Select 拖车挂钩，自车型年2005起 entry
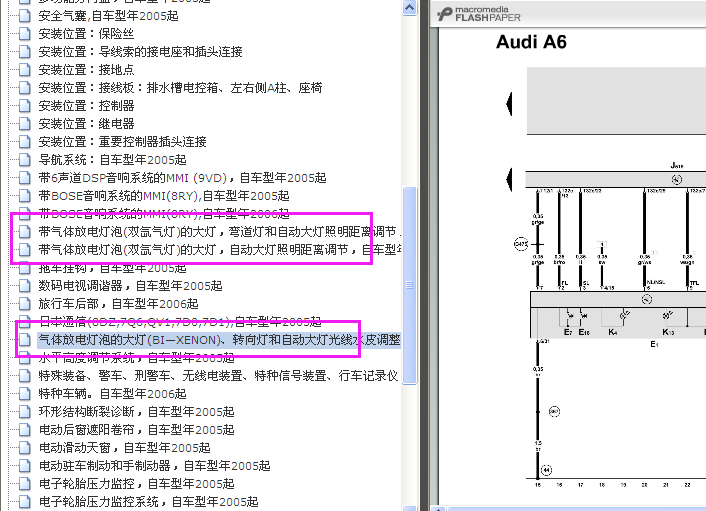Image resolution: width=706 pixels, height=511 pixels. pos(112,268)
